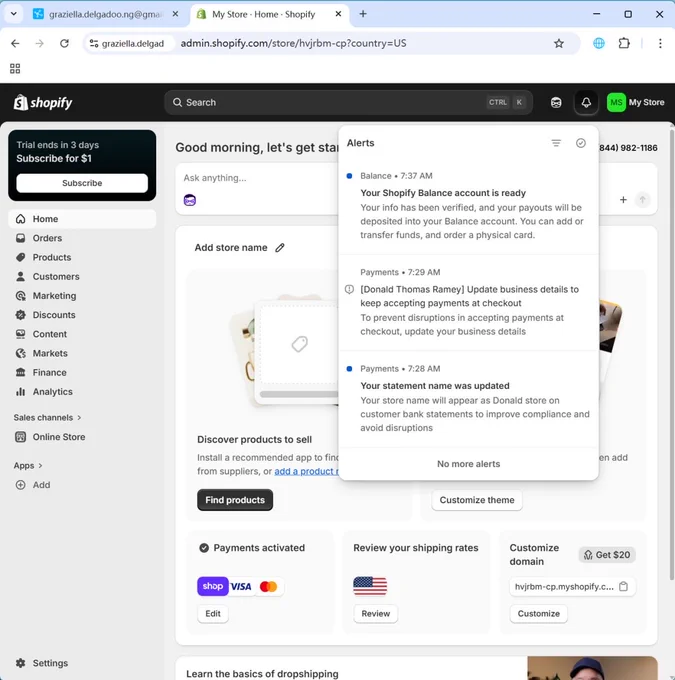675x680 pixels.
Task: Click the pencil icon next to Add store name
Action: [280, 248]
